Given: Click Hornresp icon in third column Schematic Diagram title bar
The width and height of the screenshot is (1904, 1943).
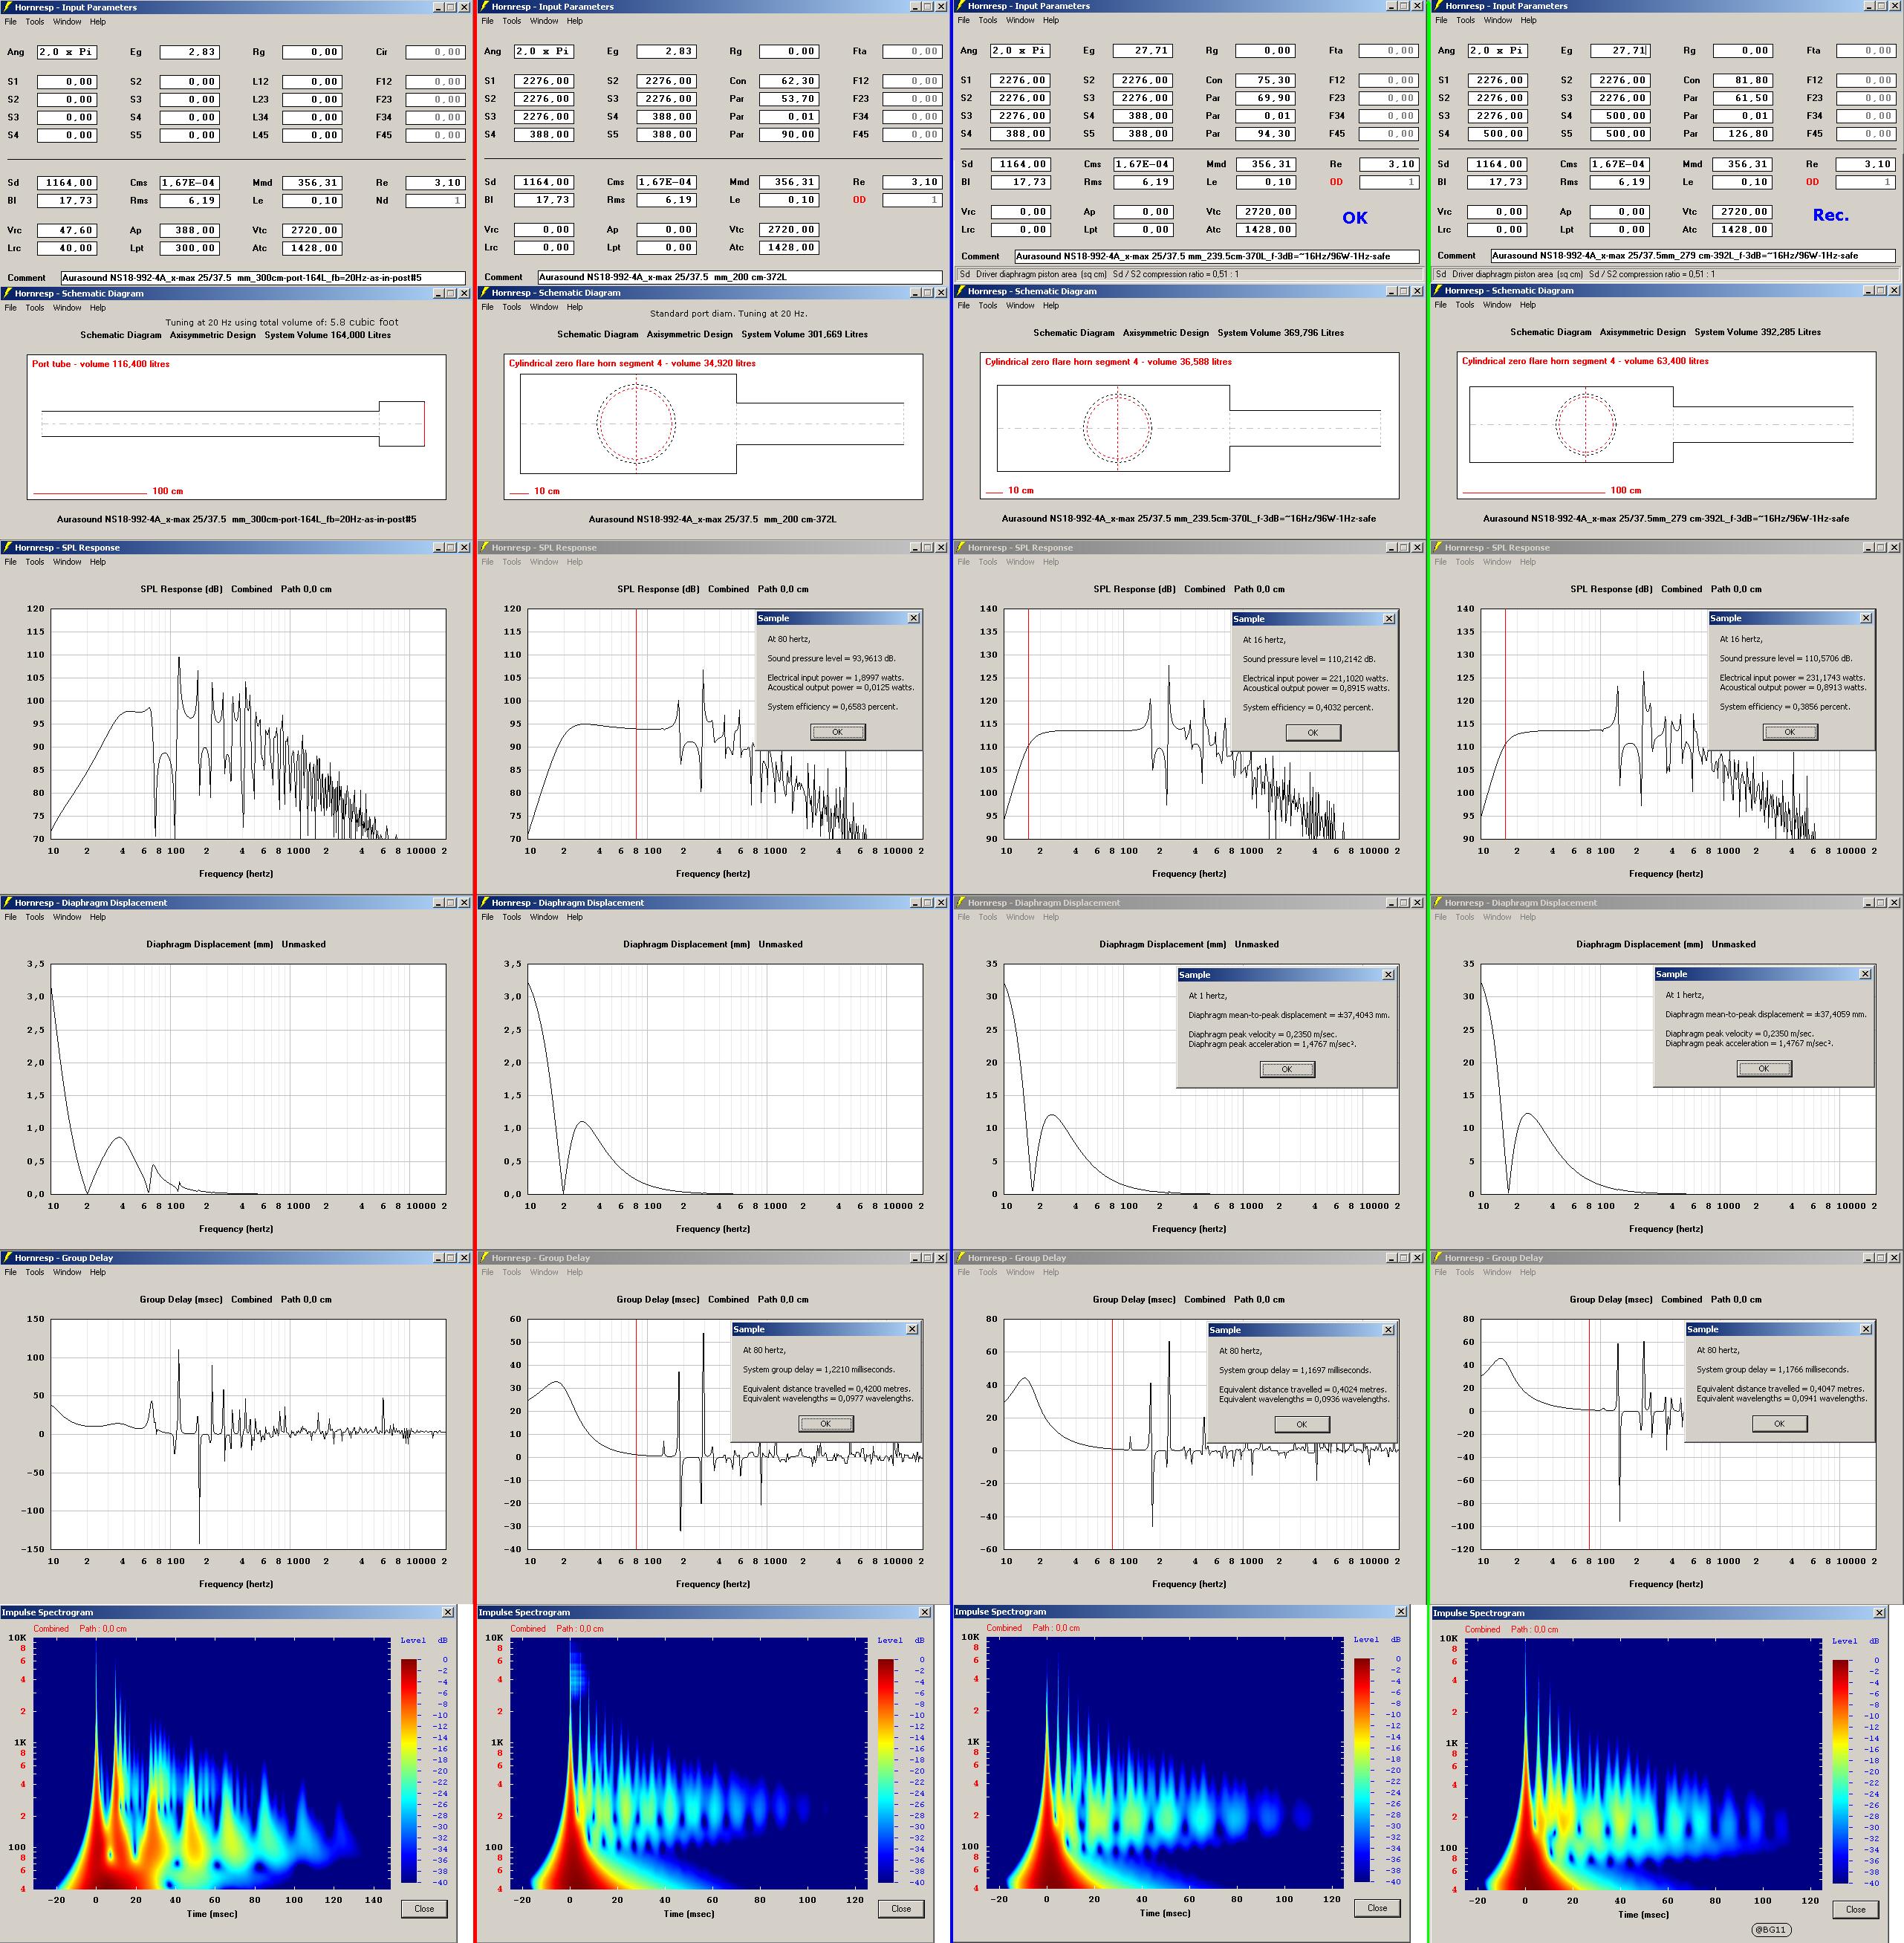Looking at the screenshot, I should click(961, 291).
